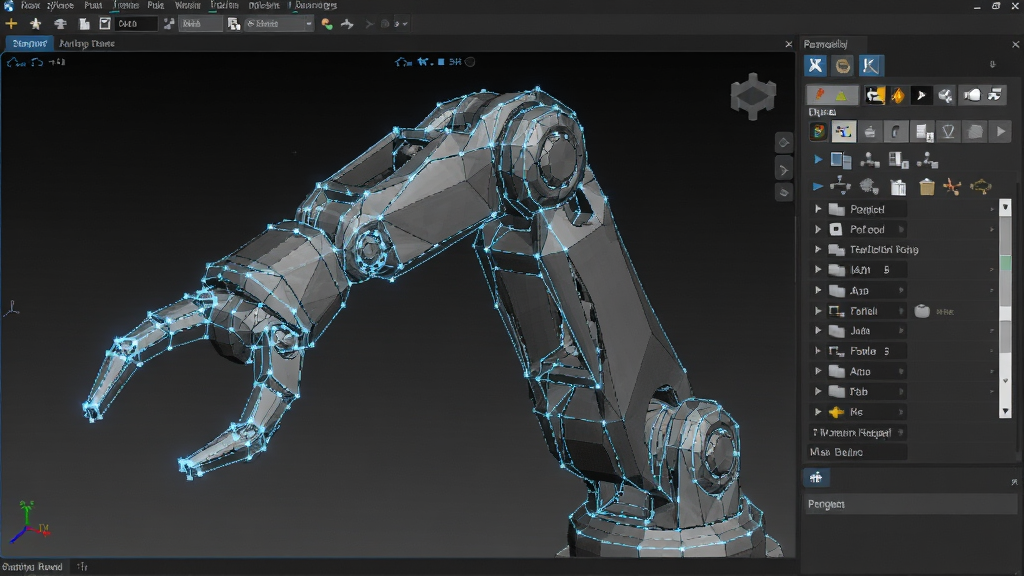
Task: Select the yellow ring icon
Action: tap(981, 187)
